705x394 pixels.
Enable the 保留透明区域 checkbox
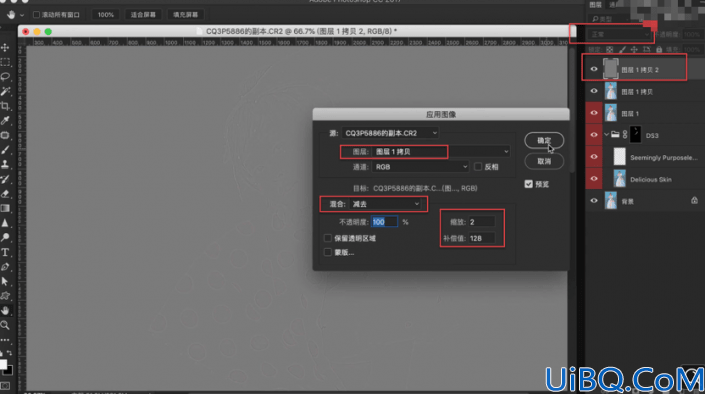point(328,238)
